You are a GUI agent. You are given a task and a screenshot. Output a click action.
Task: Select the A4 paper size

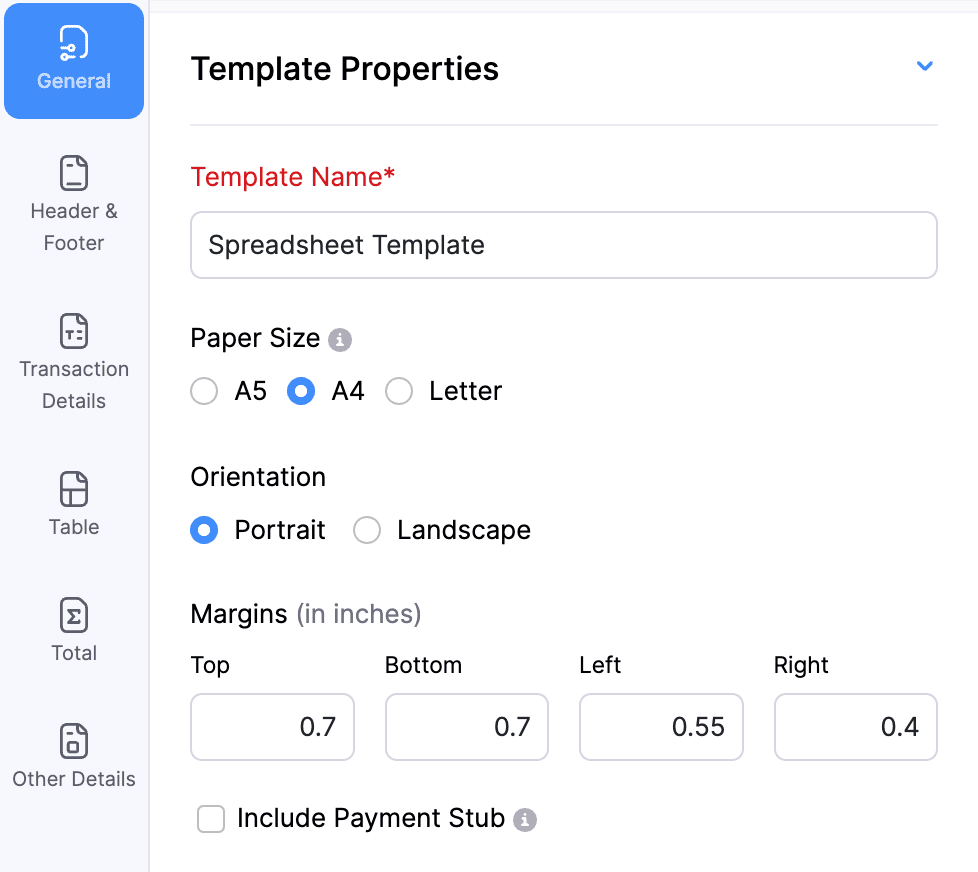tap(301, 391)
